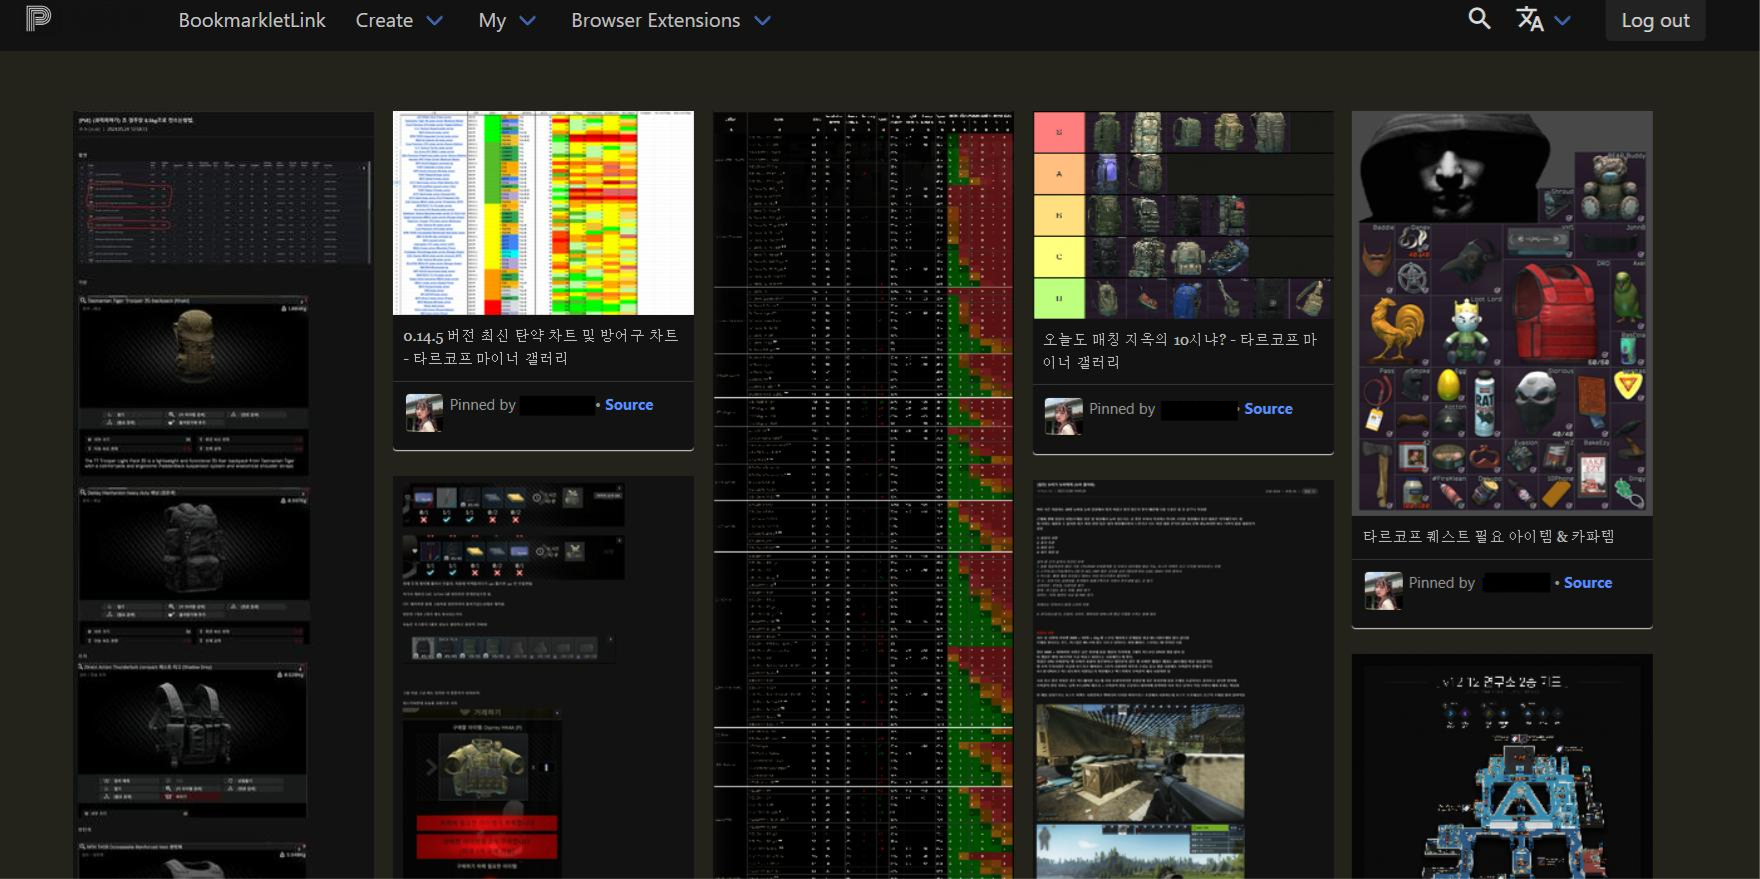Follow the Source link under backpack tier list
The width and height of the screenshot is (1760, 879).
click(1268, 409)
